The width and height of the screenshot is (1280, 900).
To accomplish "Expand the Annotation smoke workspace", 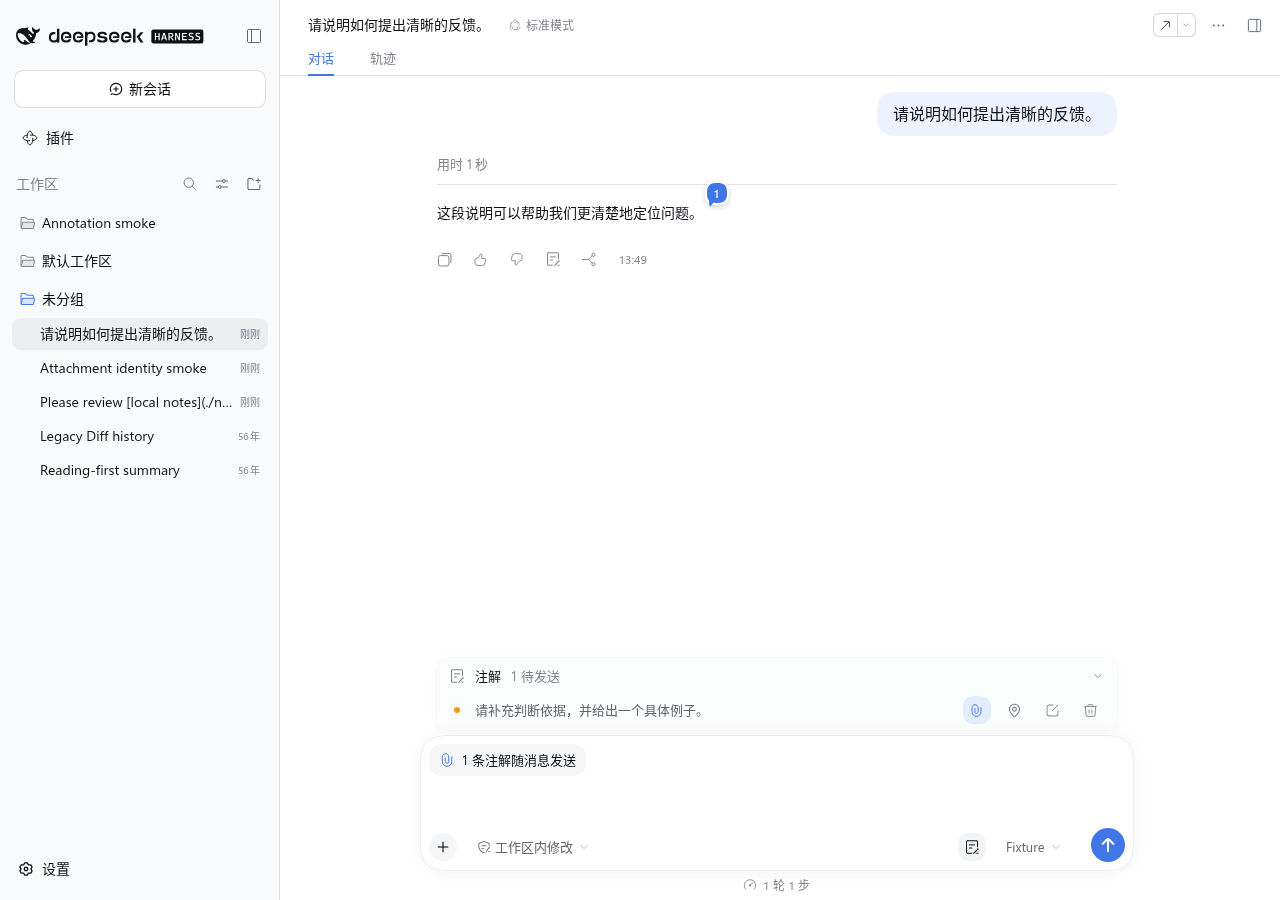I will point(140,223).
